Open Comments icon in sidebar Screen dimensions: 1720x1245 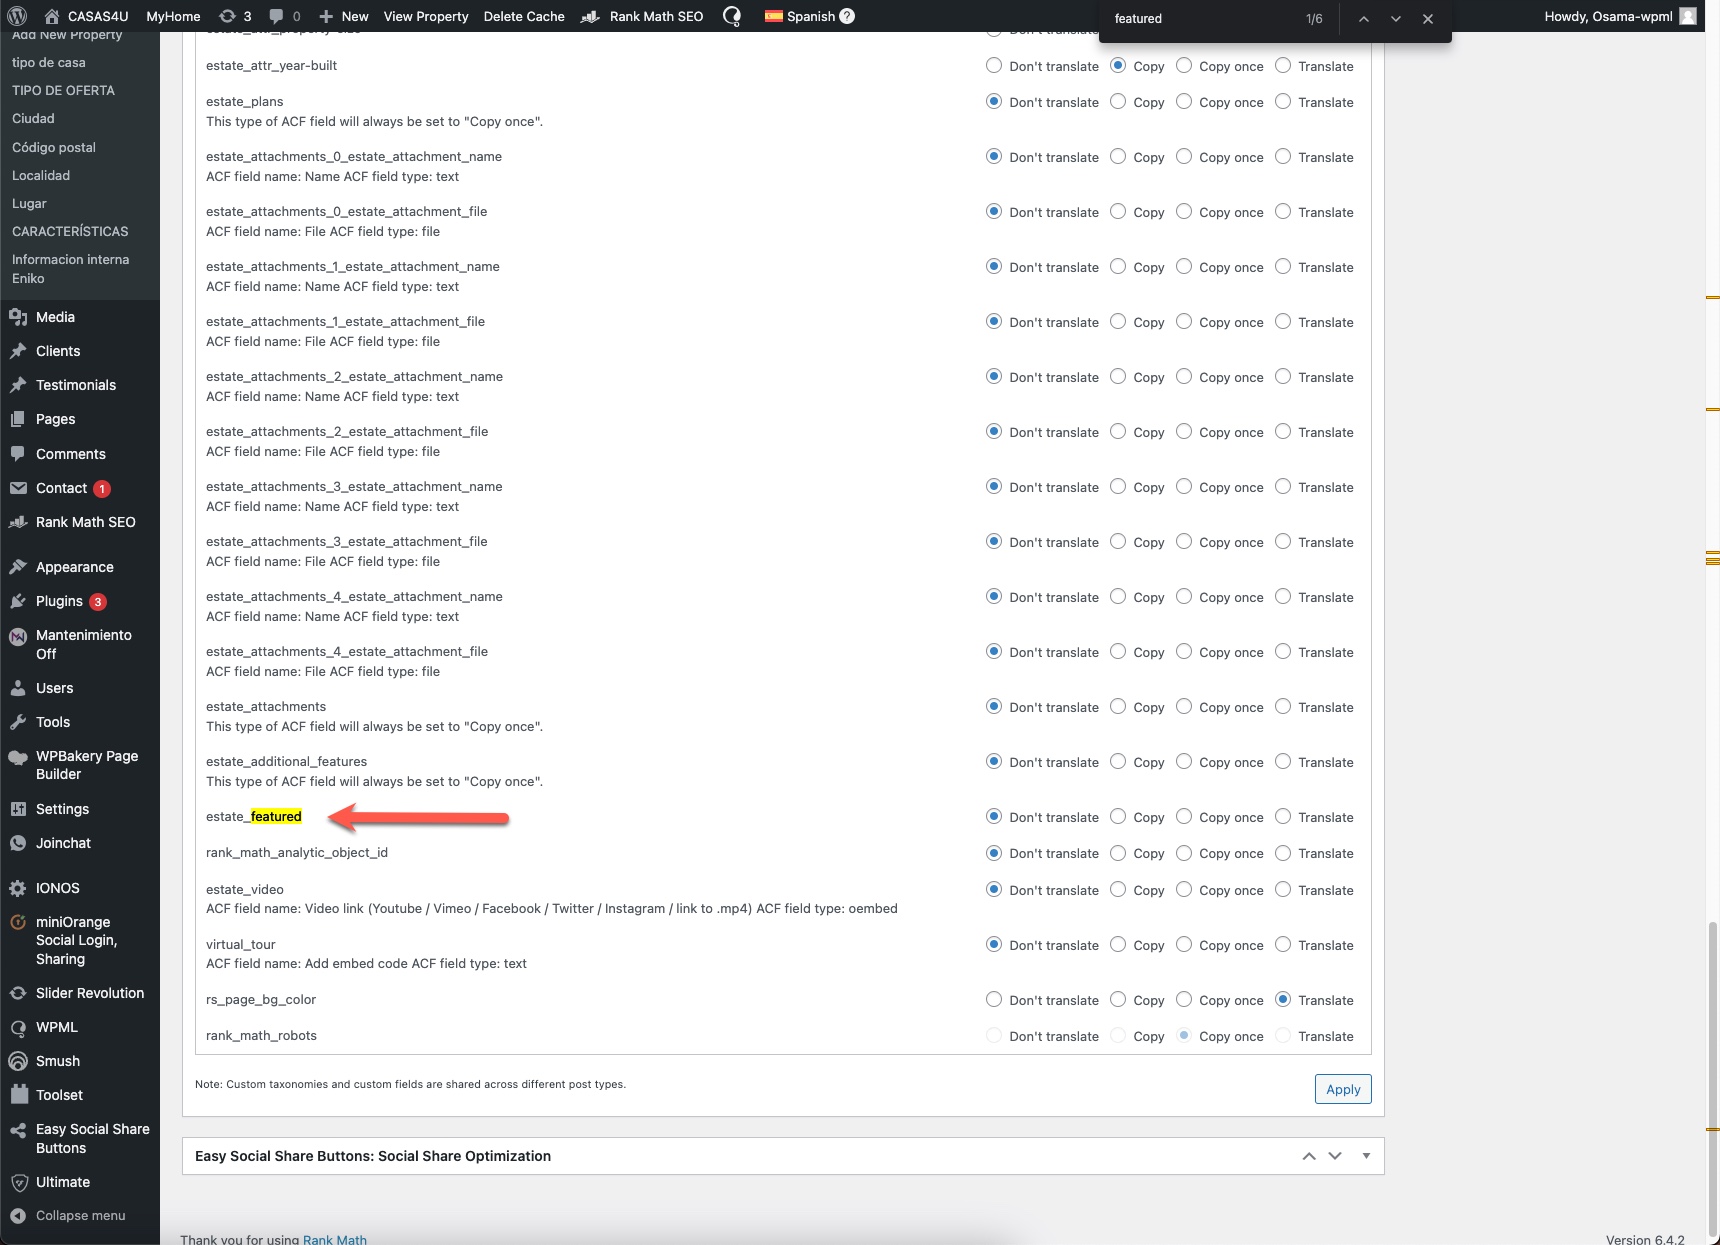(x=18, y=454)
